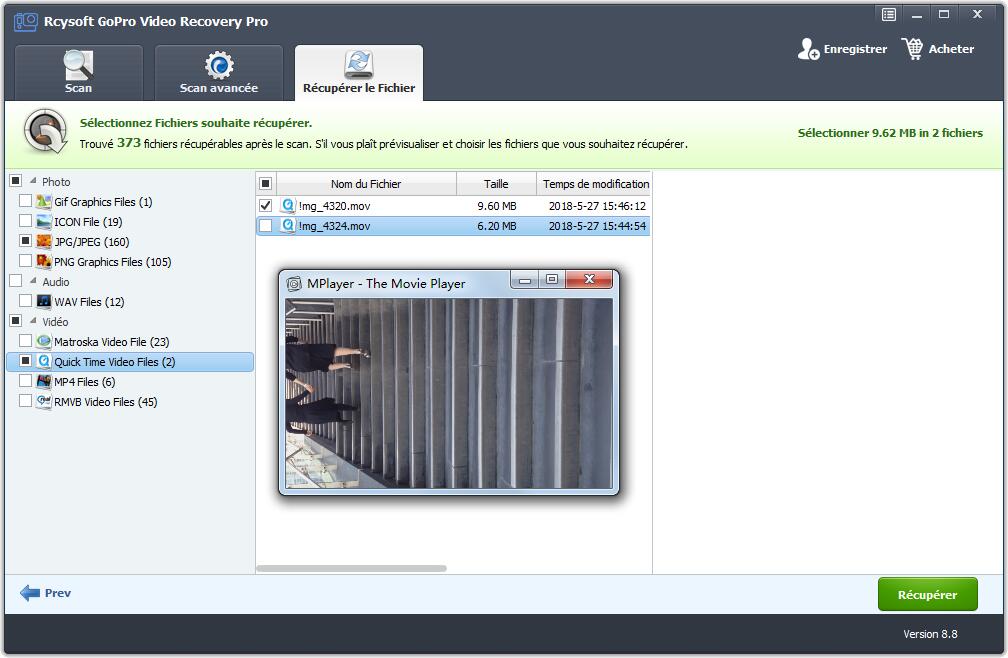Click the Acheter shopping cart icon
Image resolution: width=1008 pixels, height=658 pixels.
(x=912, y=49)
